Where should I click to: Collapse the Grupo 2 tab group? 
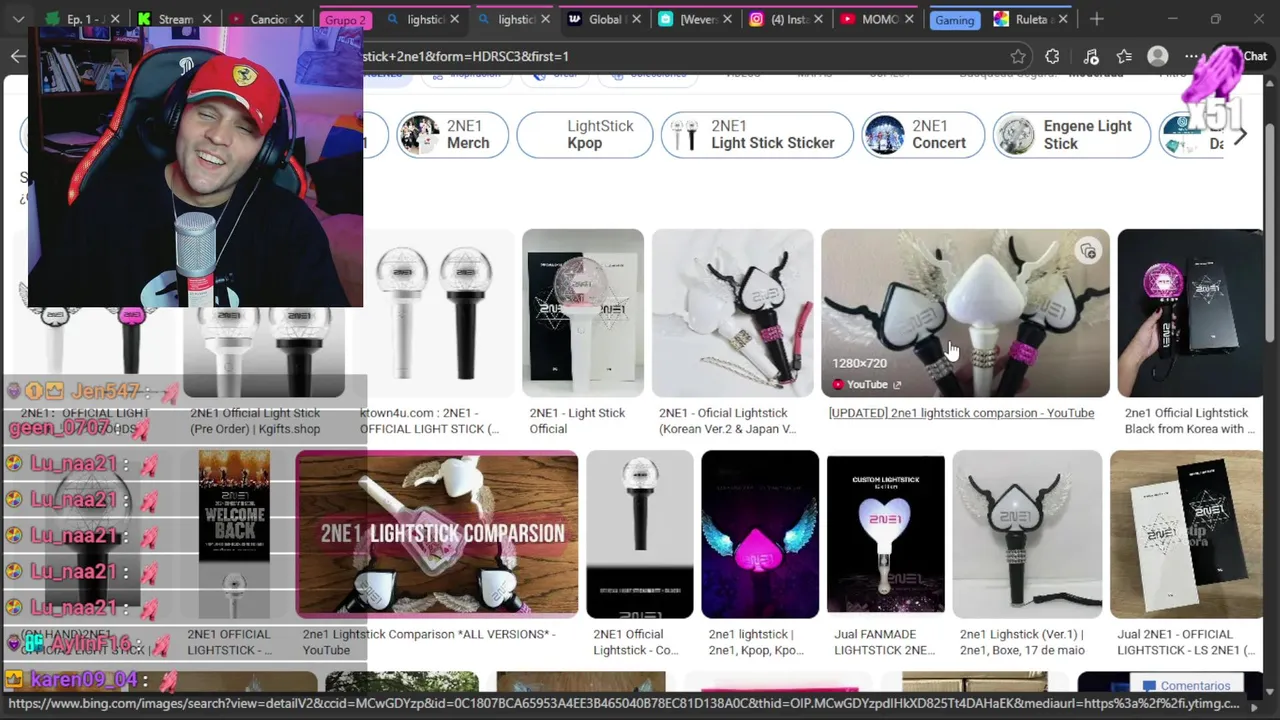[345, 19]
